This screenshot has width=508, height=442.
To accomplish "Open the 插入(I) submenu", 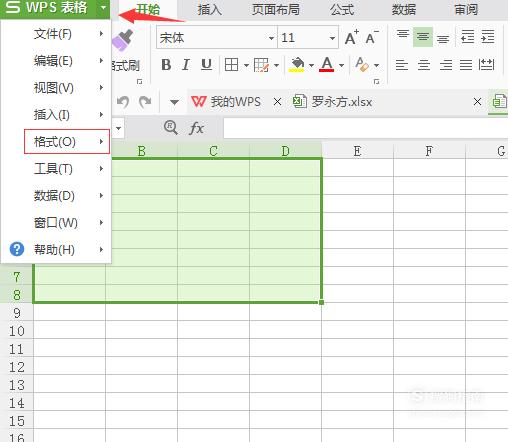I will tap(56, 115).
